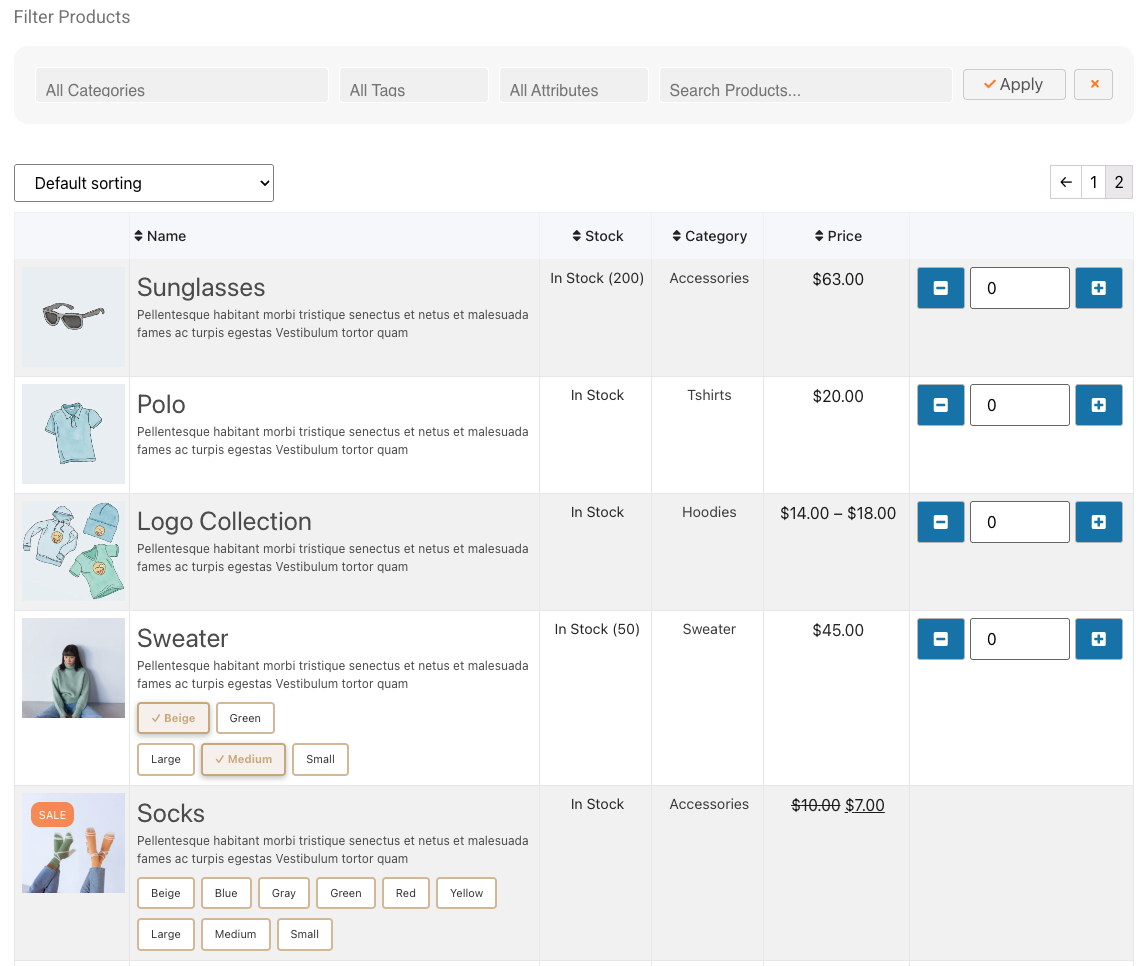The width and height of the screenshot is (1147, 966).
Task: Go to page 1 in pagination
Action: click(1093, 182)
